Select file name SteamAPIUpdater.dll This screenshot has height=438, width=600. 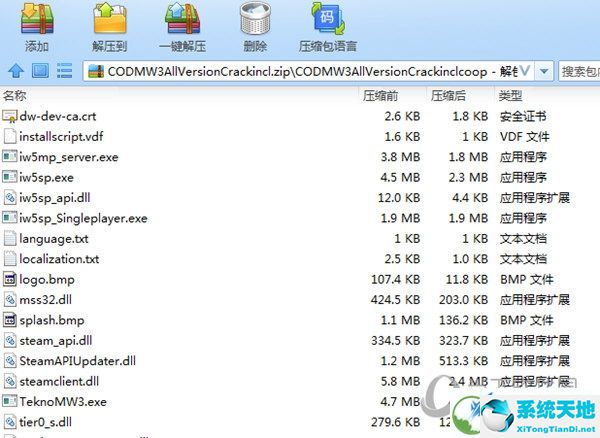coord(78,361)
